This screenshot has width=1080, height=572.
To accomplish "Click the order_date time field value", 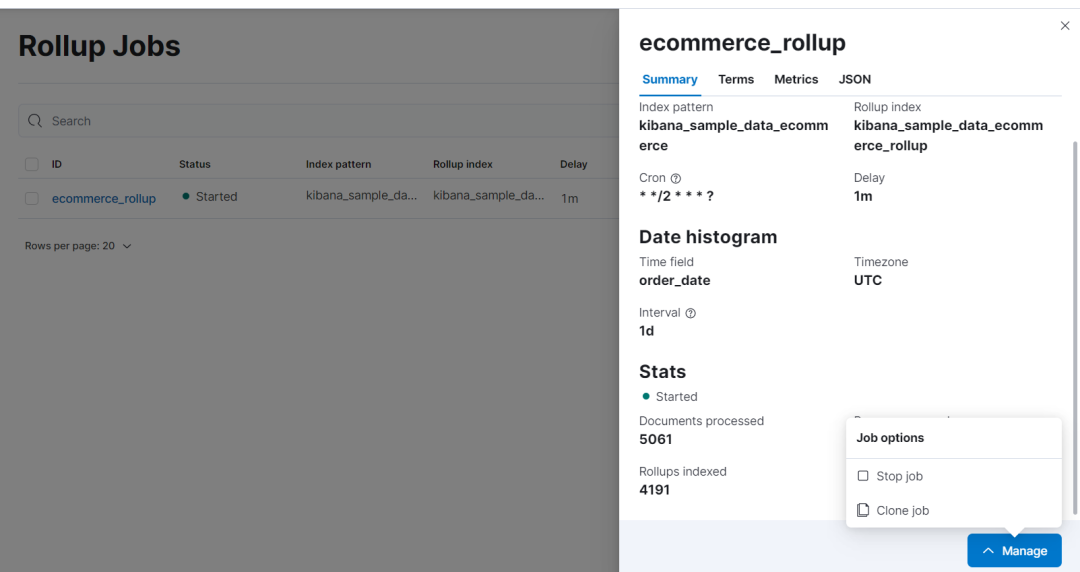I will 674,280.
